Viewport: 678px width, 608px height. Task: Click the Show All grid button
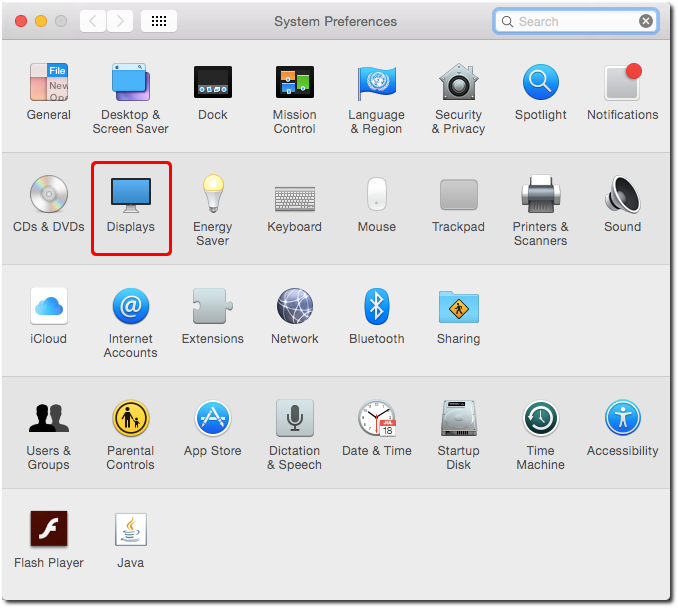point(159,21)
